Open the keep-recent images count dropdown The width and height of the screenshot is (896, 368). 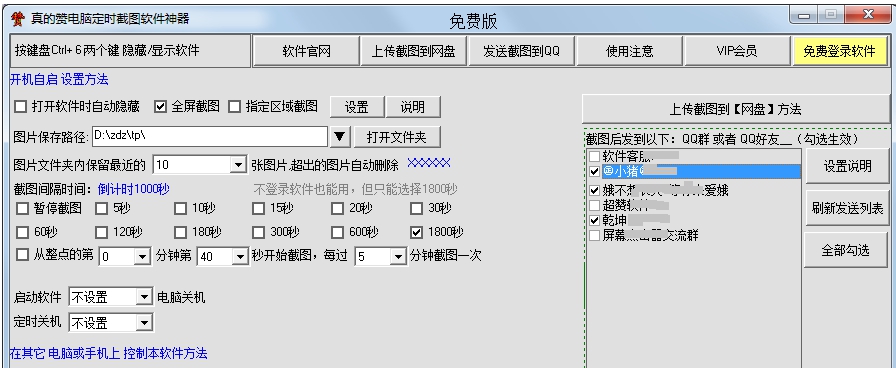tap(238, 165)
